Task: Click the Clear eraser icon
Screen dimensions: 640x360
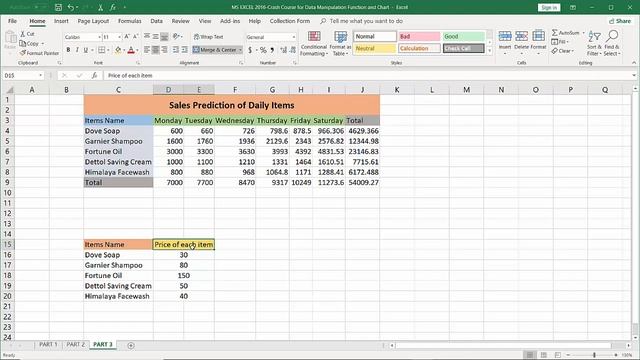Action: [554, 51]
